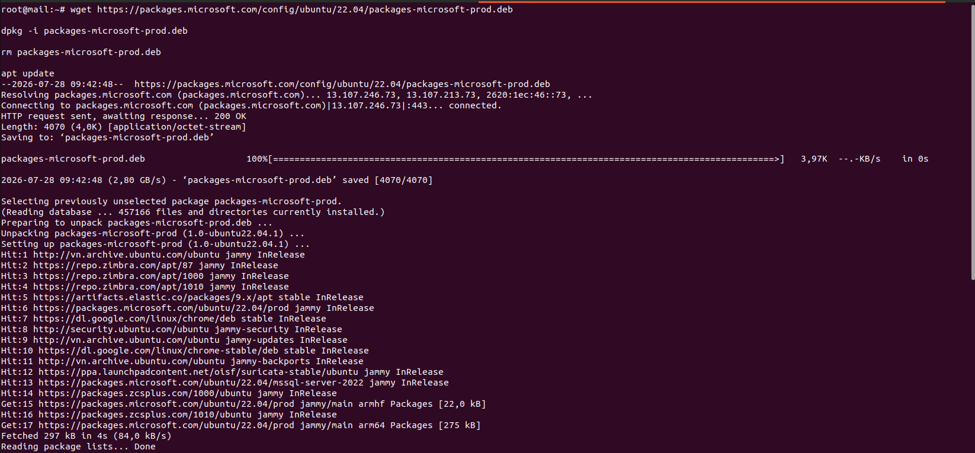
Task: Click the Get:15 armhf Packages line
Action: pyautogui.click(x=244, y=404)
